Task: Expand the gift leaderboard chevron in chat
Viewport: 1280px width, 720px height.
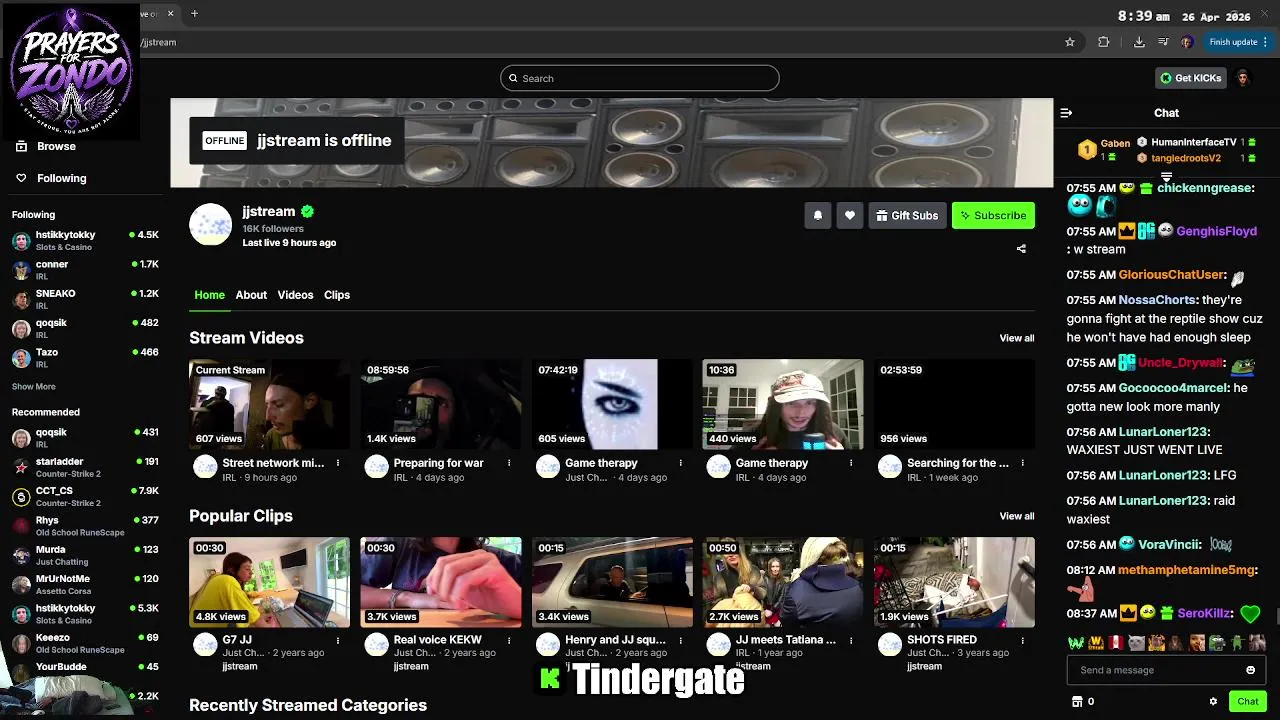Action: [1166, 176]
